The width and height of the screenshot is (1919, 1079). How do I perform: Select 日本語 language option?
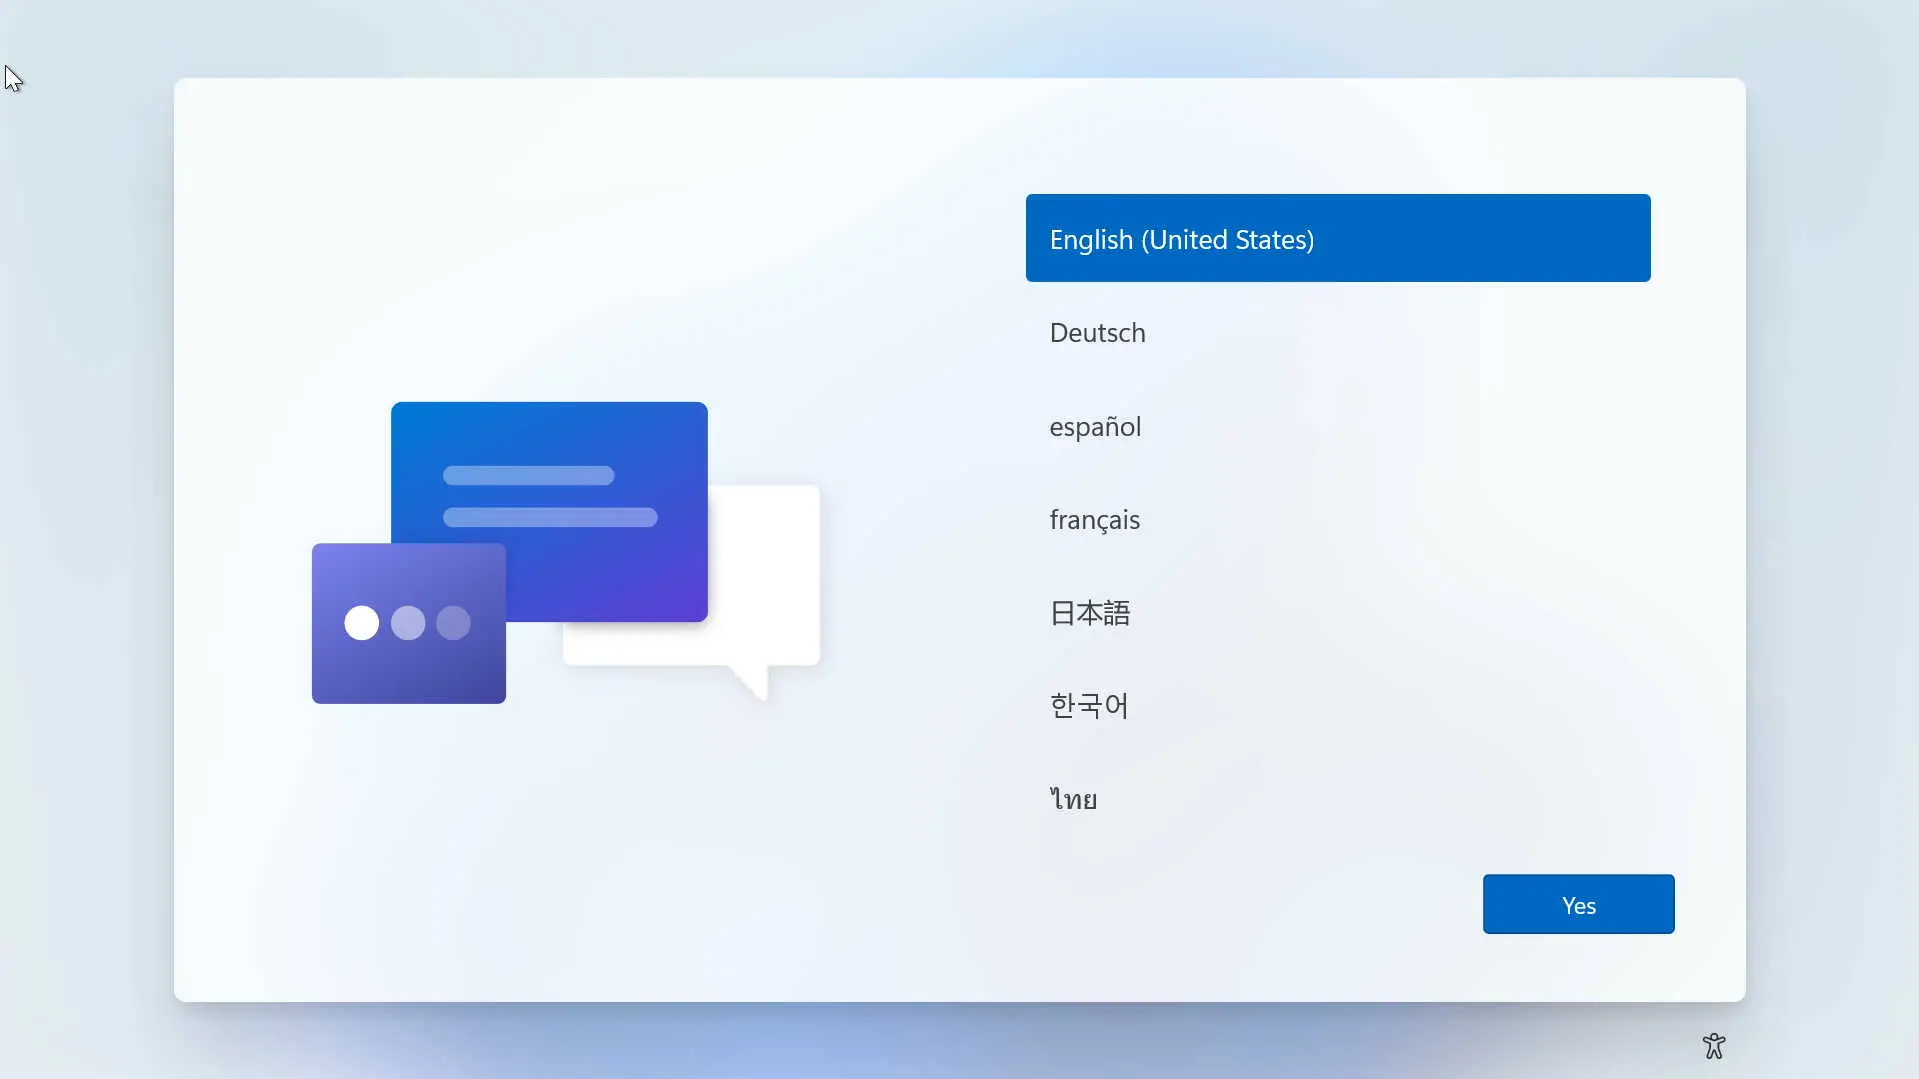tap(1338, 612)
